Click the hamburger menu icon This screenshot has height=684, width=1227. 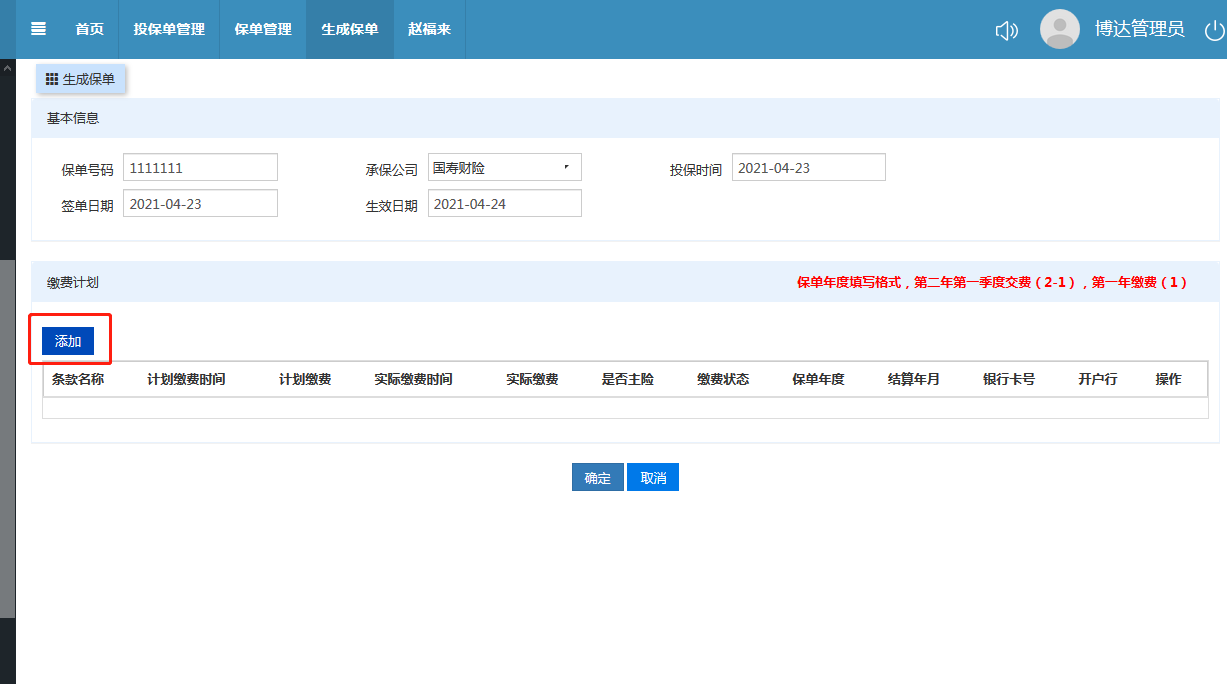[x=38, y=29]
